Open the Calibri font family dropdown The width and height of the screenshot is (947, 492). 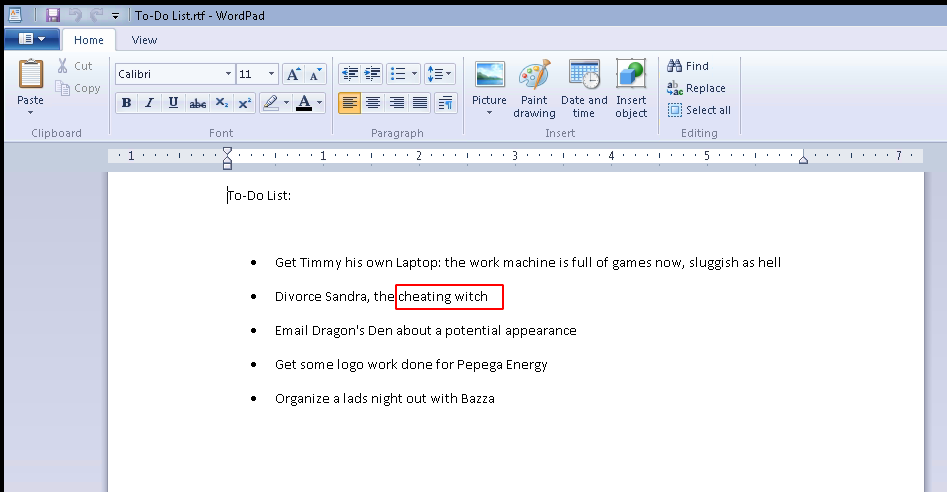pos(227,74)
